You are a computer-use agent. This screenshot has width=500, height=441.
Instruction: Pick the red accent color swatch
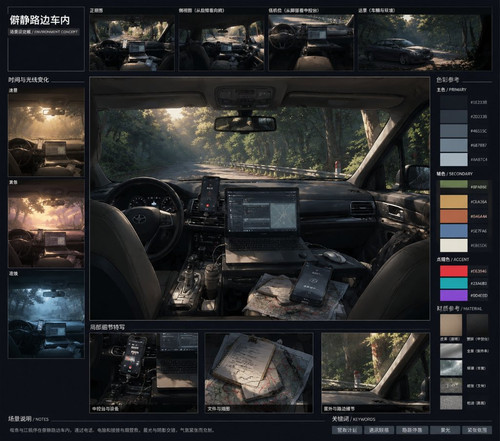[454, 271]
